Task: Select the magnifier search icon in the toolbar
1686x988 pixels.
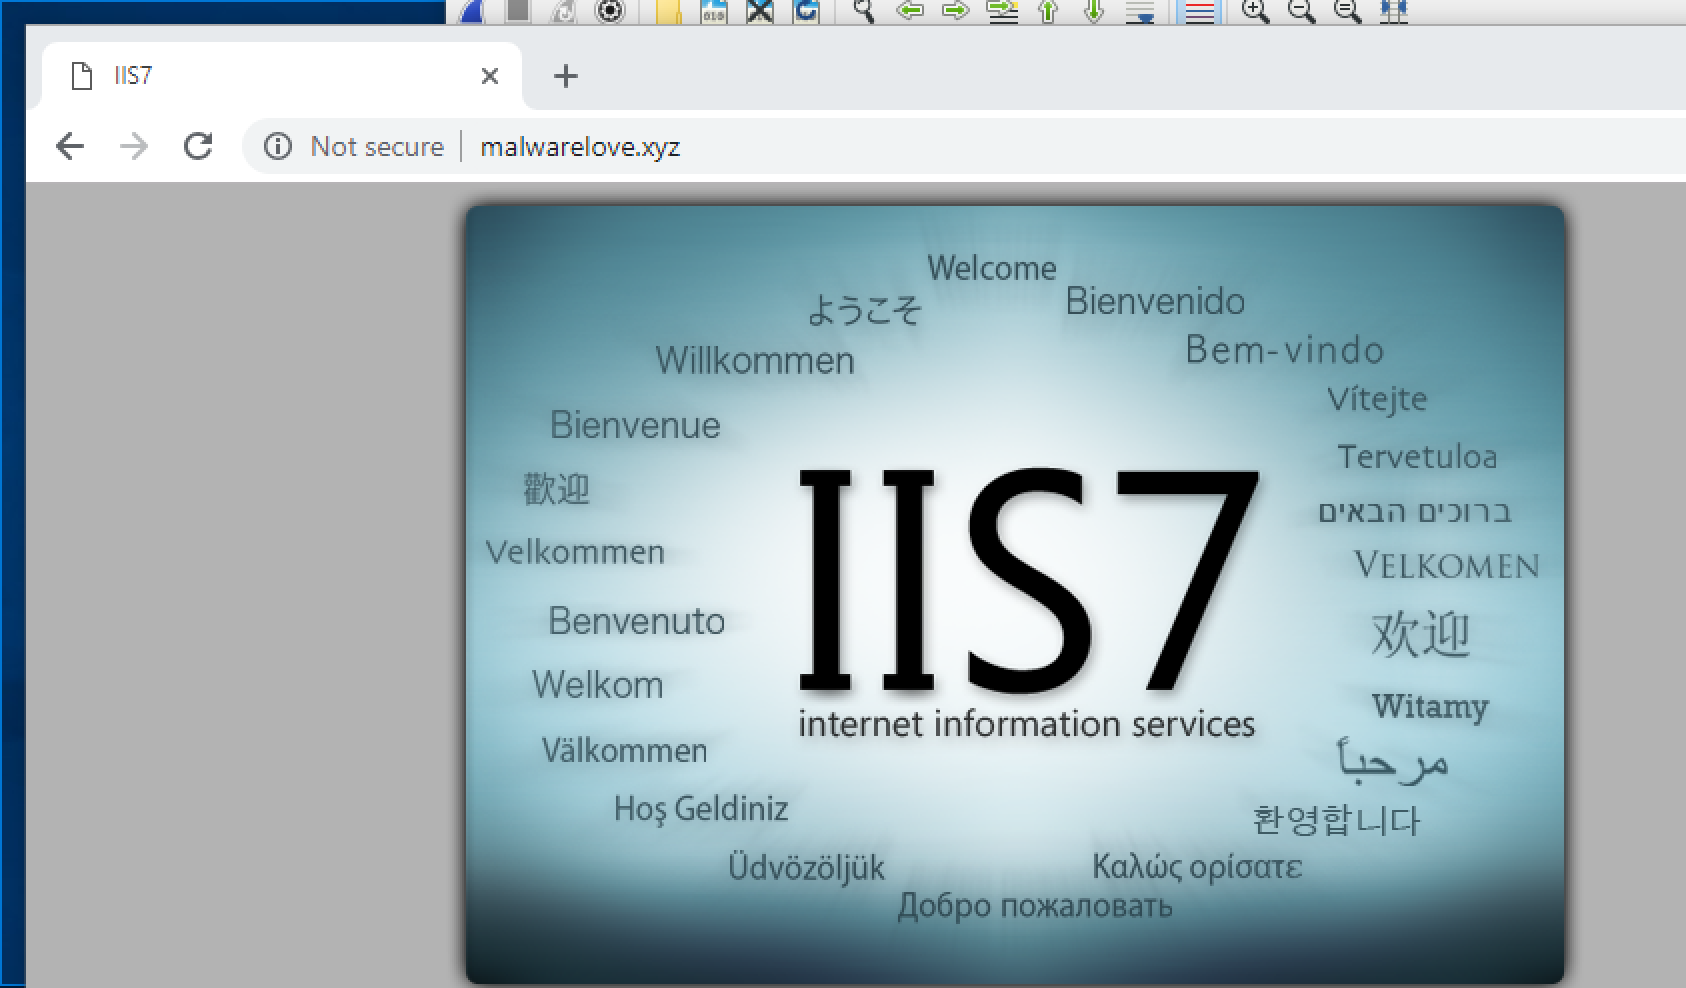Action: pos(861,12)
